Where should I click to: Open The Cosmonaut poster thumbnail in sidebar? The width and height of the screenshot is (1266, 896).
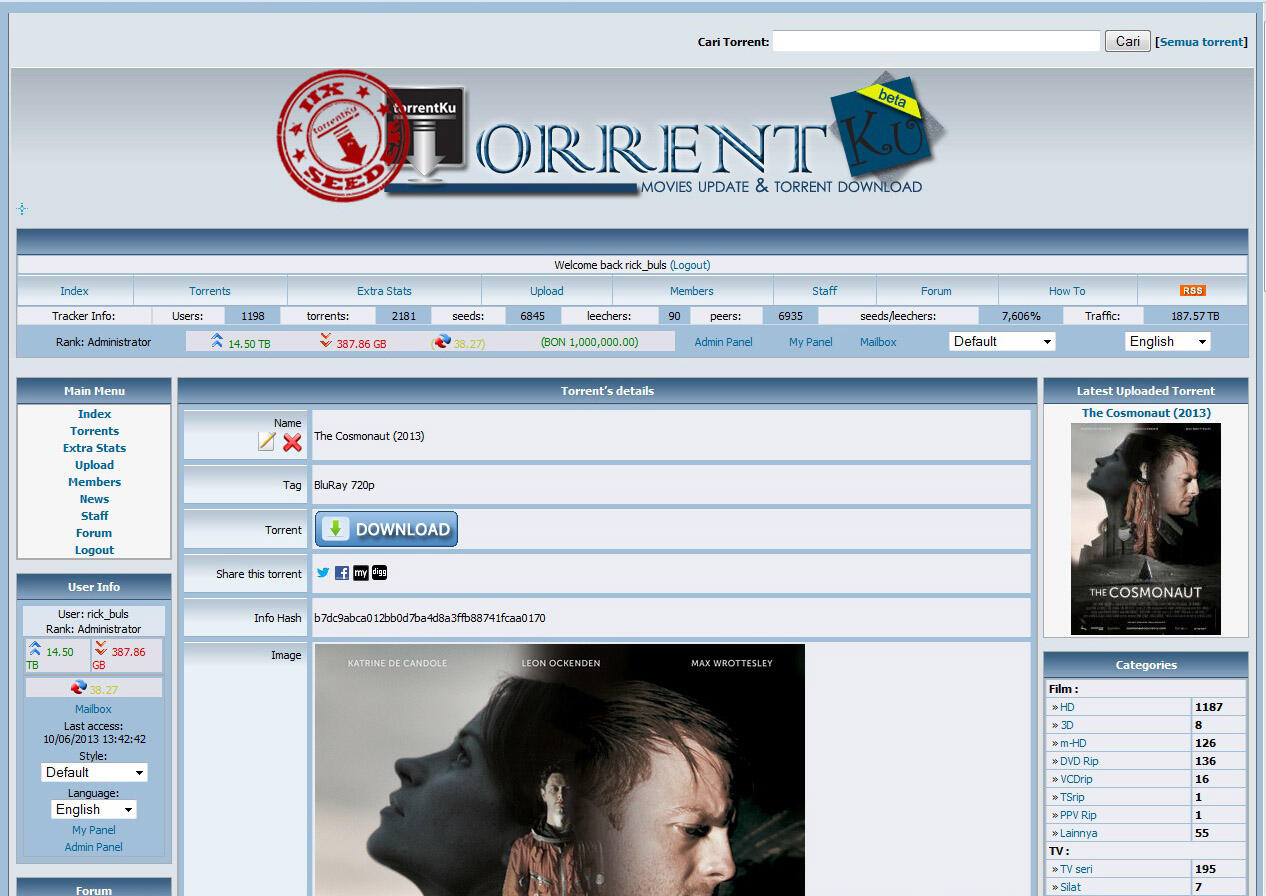1145,529
